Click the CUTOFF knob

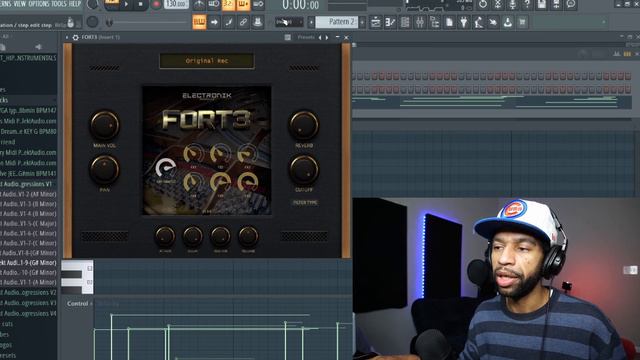(304, 169)
